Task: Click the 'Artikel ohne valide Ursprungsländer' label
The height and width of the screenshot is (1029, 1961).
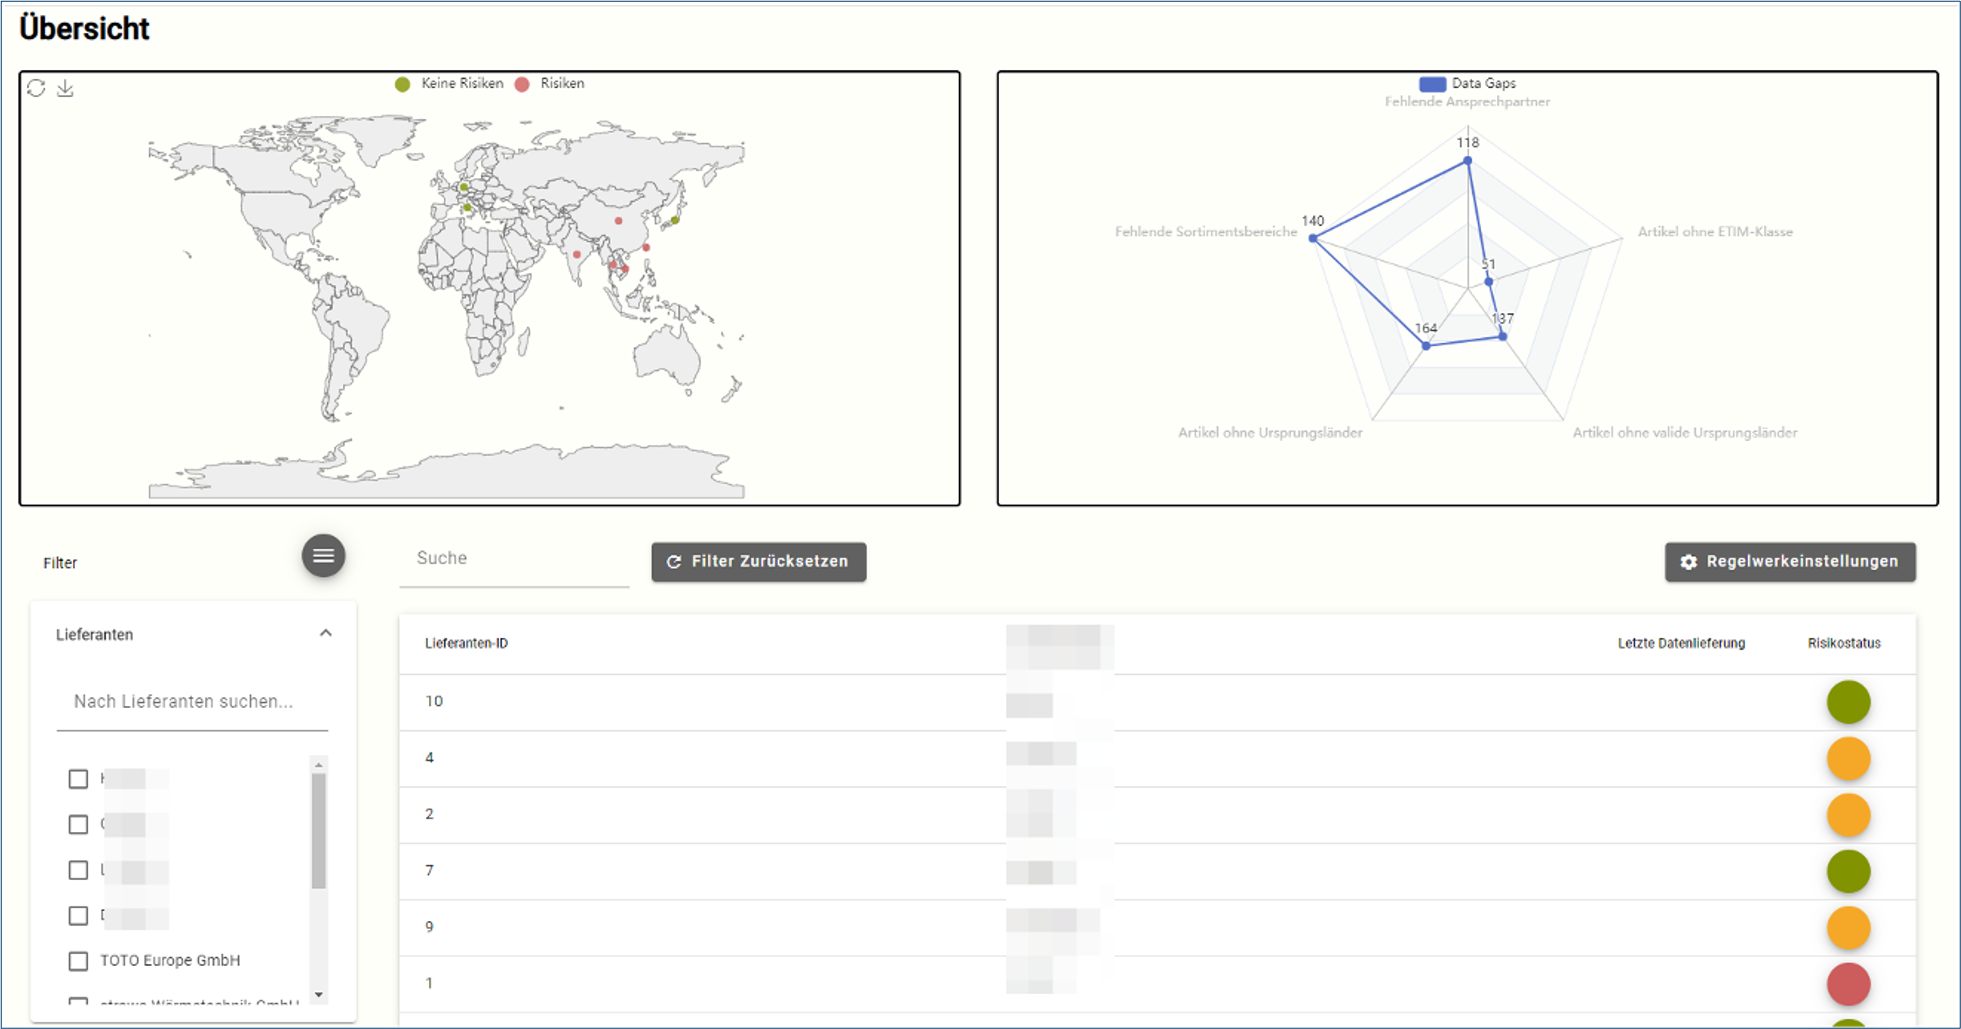Action: (1685, 433)
